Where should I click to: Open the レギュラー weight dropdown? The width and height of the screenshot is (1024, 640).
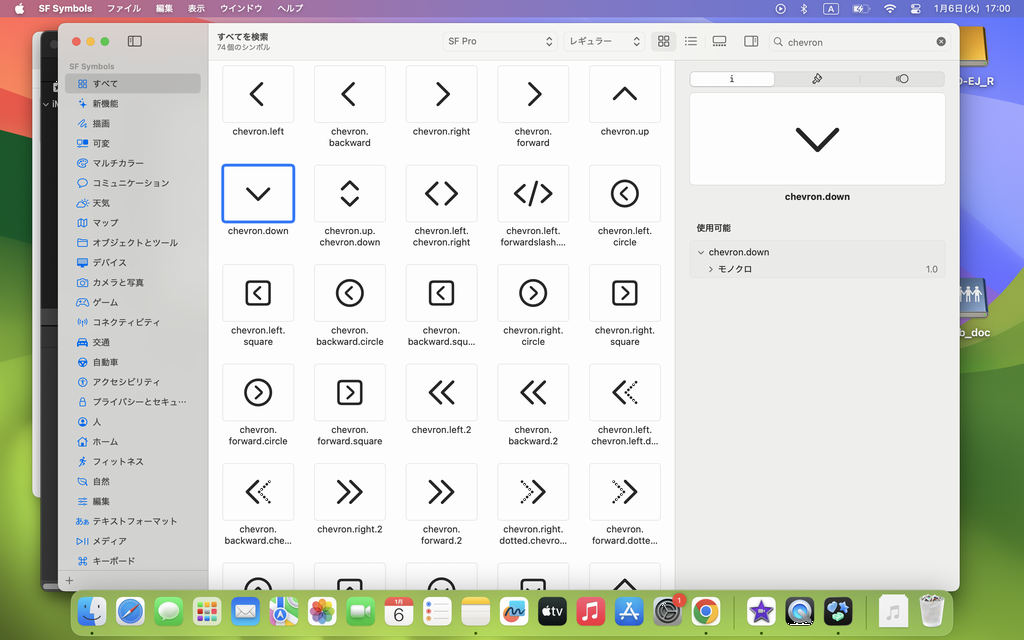pos(605,41)
